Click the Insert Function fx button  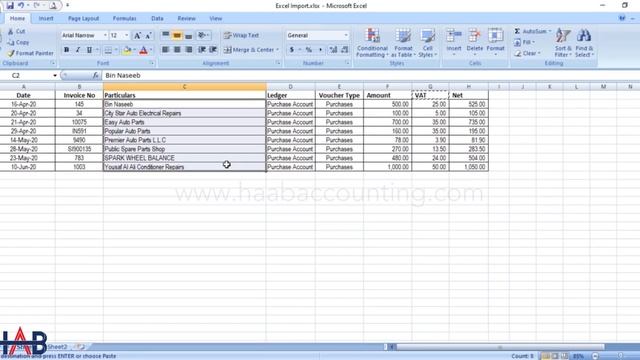[96, 76]
